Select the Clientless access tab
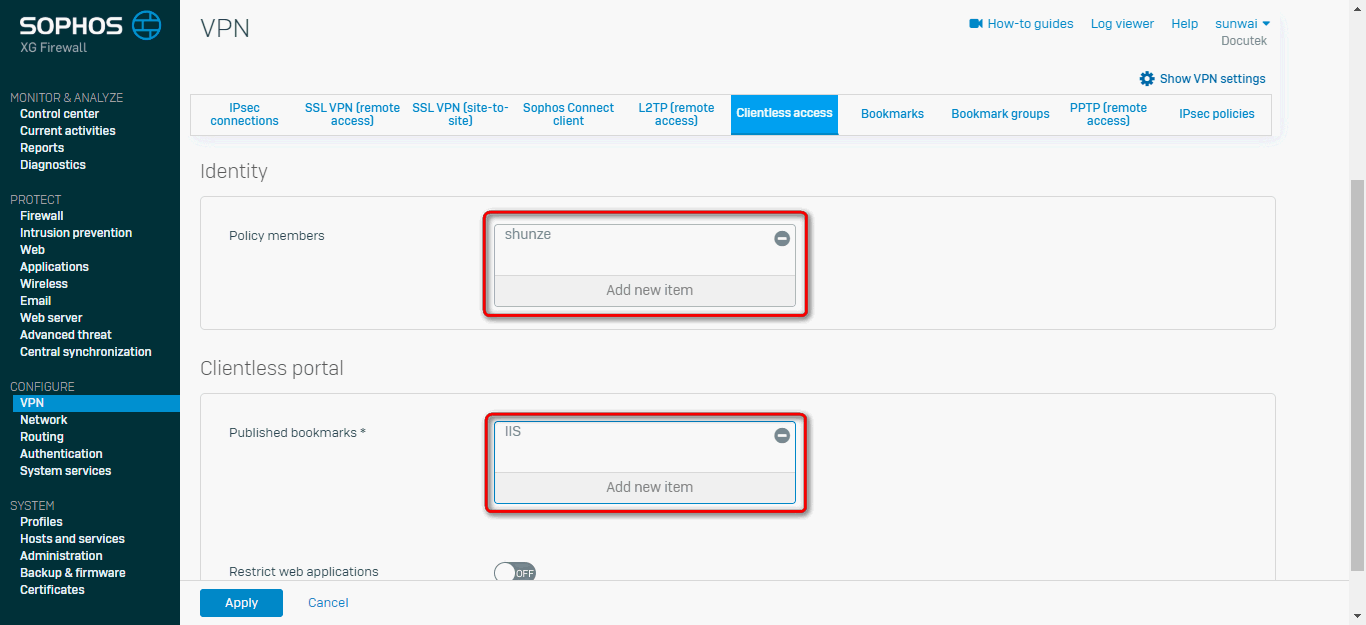The width and height of the screenshot is (1366, 625). [784, 114]
